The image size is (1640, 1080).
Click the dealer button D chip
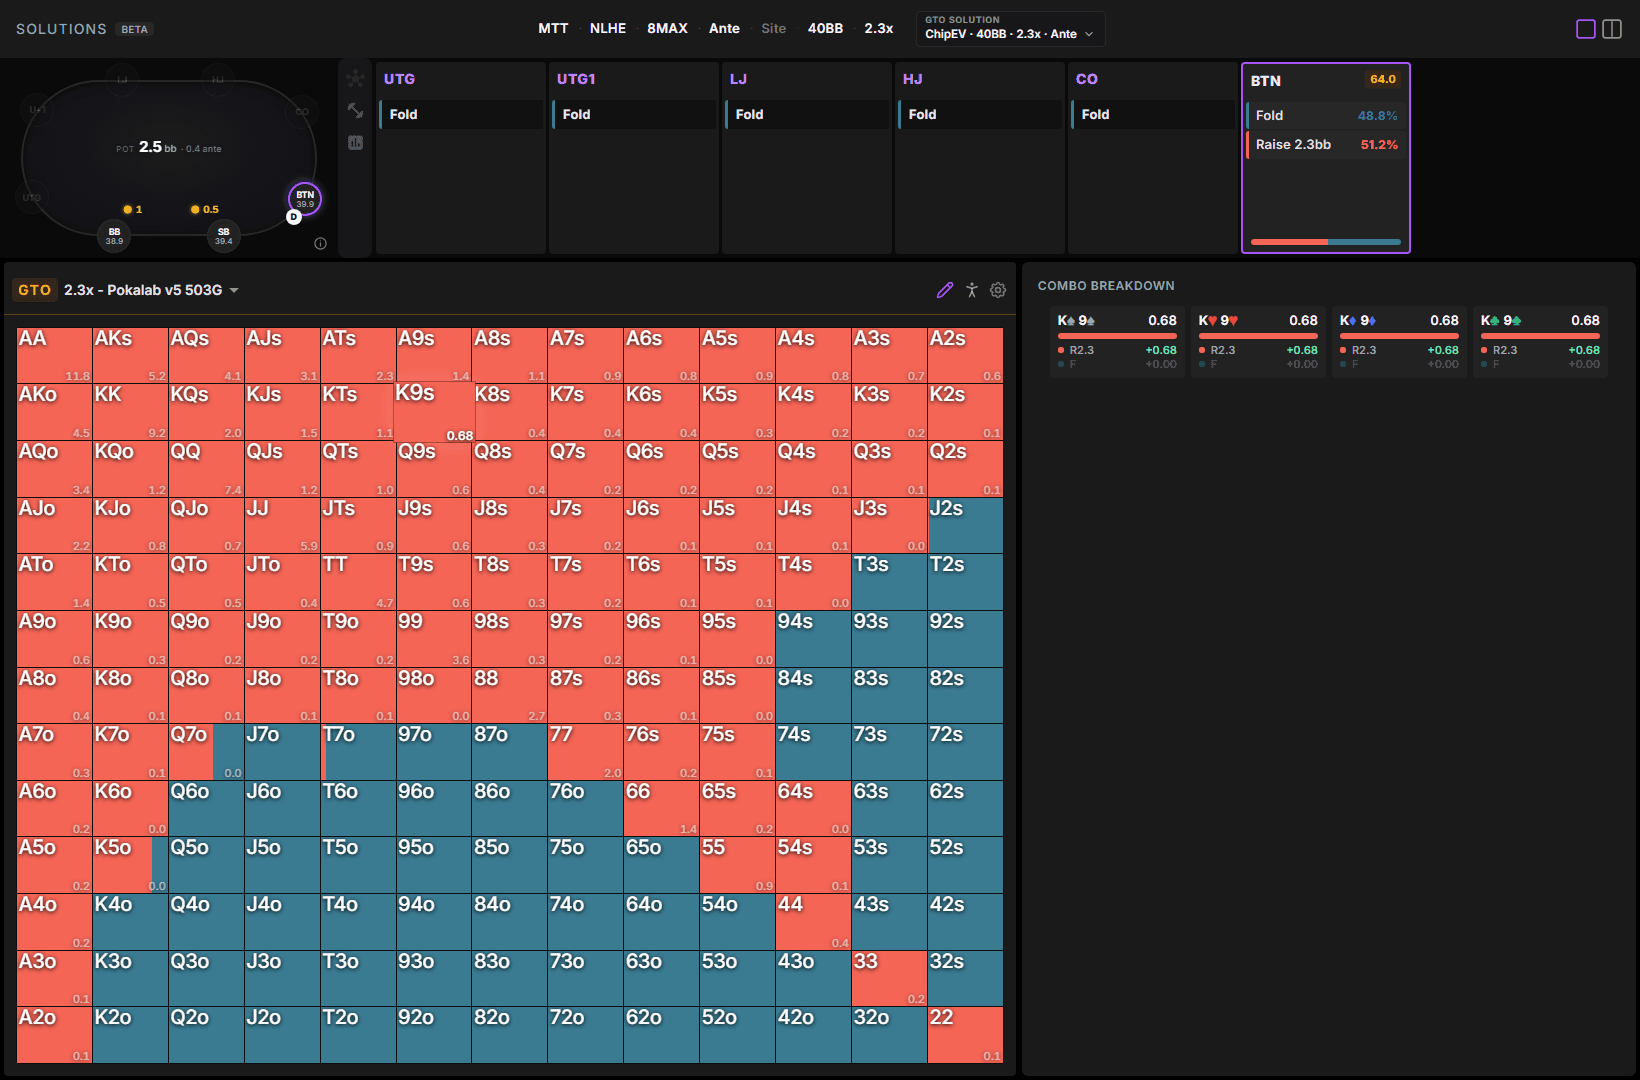(294, 217)
